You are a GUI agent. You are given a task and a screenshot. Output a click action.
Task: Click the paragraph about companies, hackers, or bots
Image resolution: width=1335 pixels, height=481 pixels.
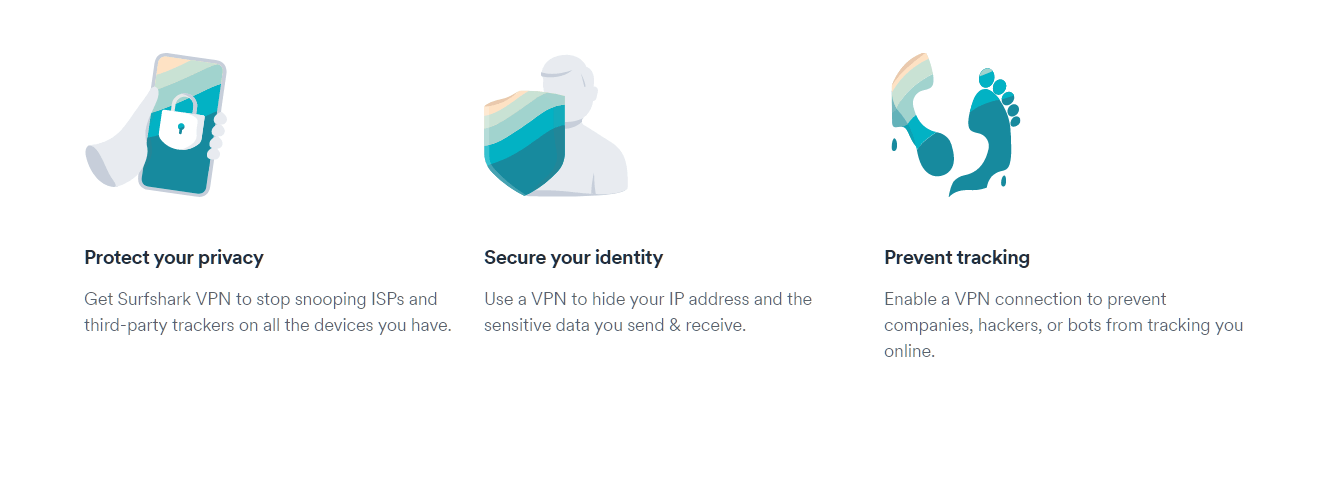coord(1063,325)
